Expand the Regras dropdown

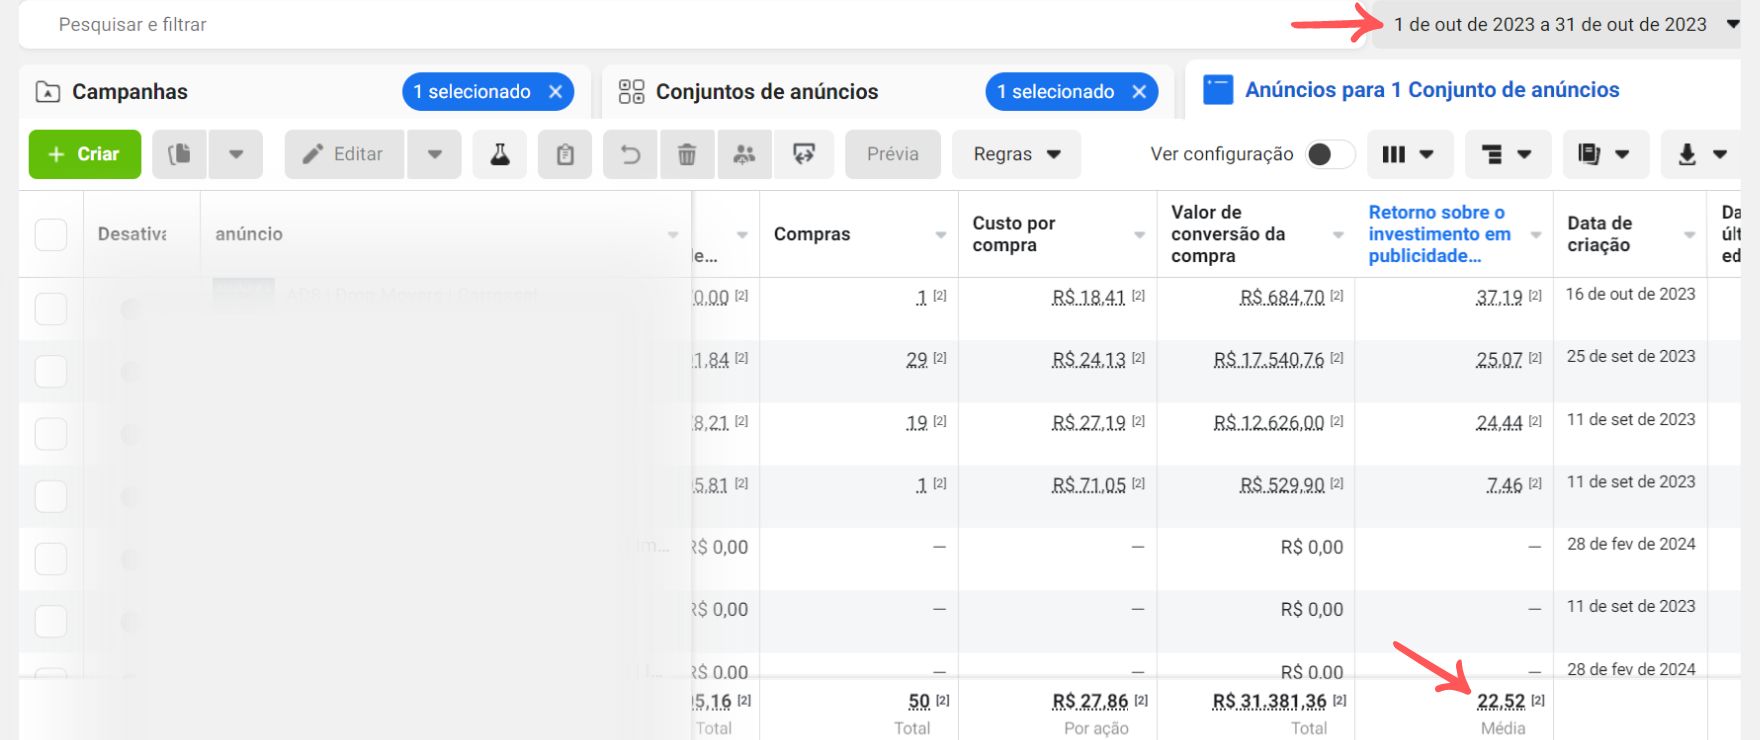[x=1016, y=154]
